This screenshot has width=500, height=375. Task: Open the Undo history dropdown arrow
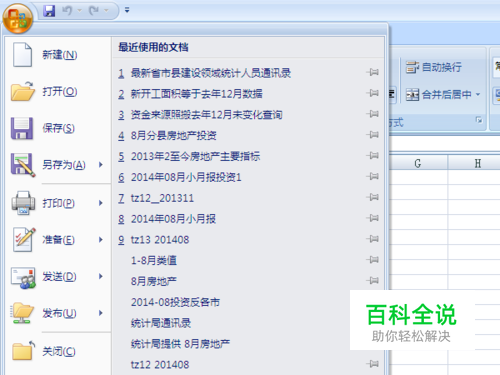coord(79,11)
